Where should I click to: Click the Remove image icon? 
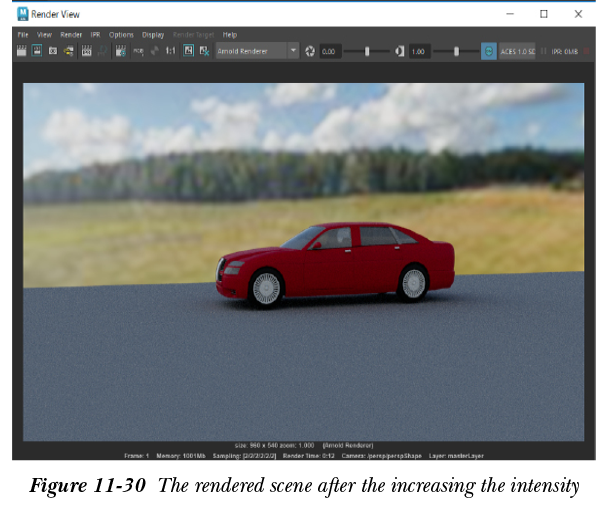tap(203, 51)
